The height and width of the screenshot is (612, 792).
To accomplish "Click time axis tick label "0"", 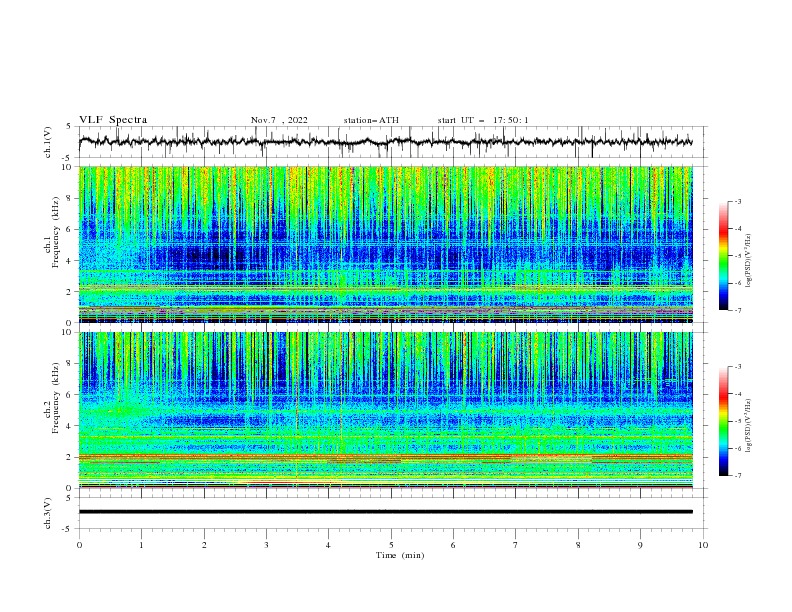I will pyautogui.click(x=79, y=545).
